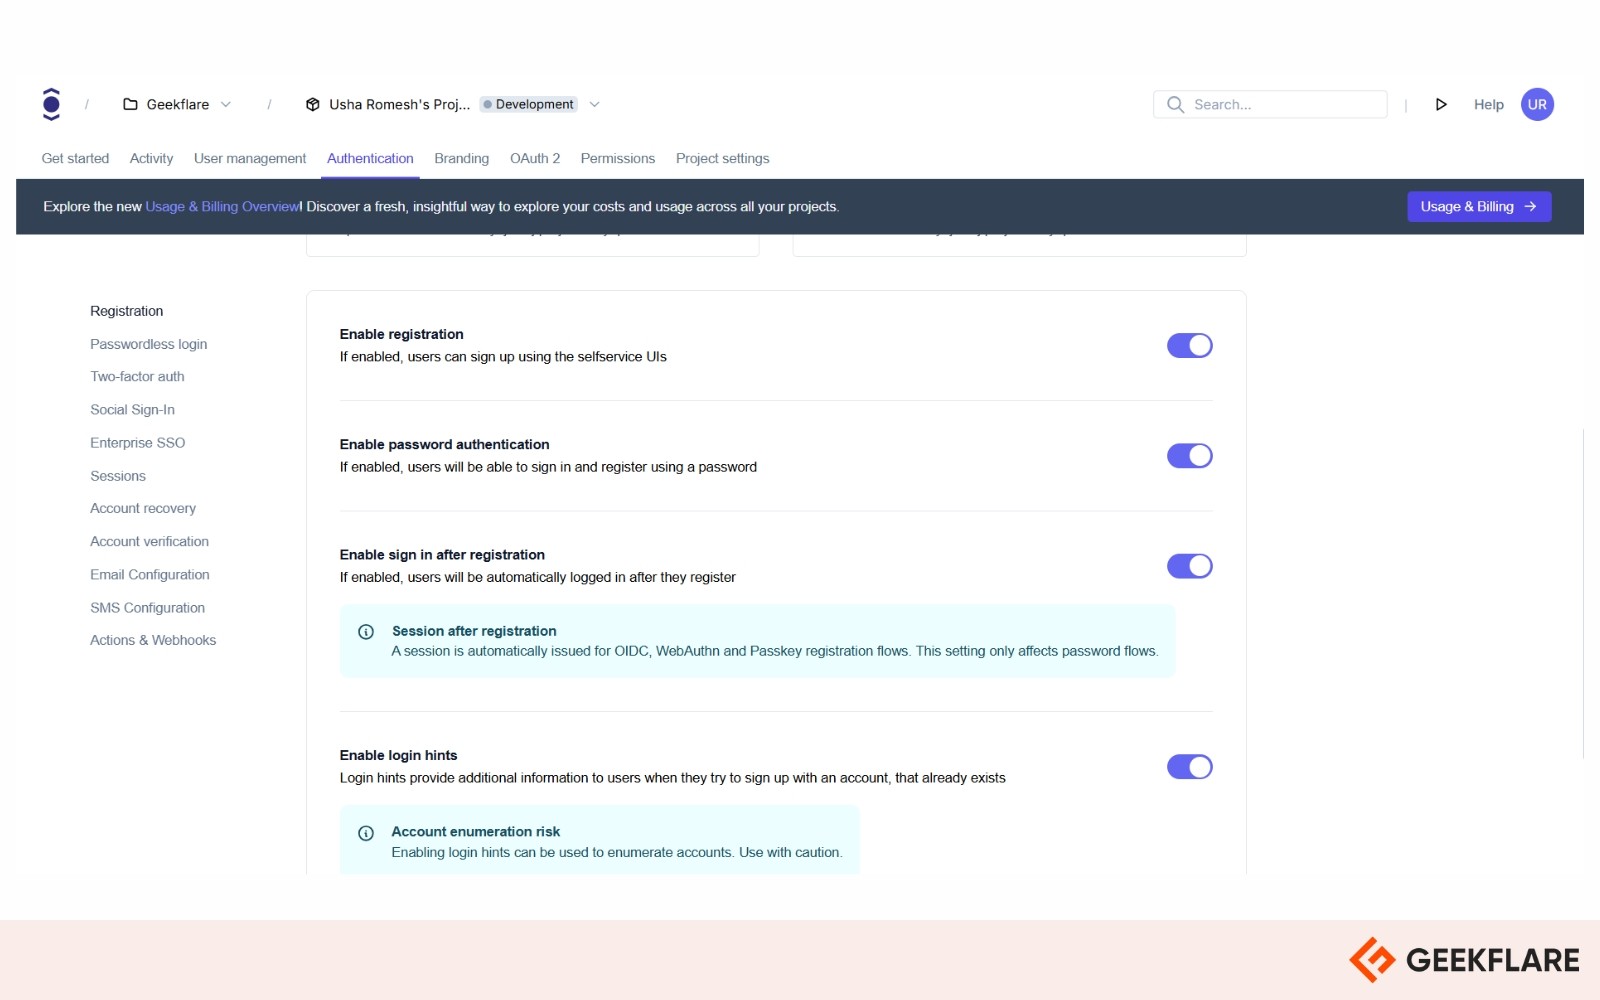
Task: Go to Actions & Webhooks section
Action: 153,640
